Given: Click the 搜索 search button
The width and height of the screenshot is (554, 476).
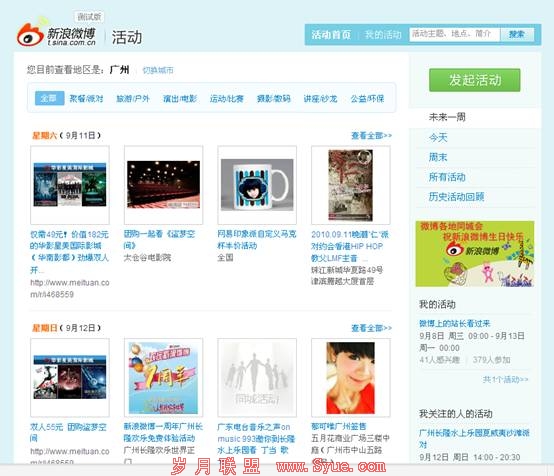Looking at the screenshot, I should [517, 35].
